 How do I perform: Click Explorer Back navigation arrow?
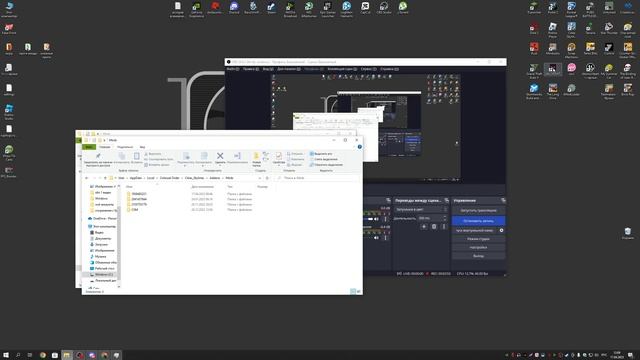86,178
